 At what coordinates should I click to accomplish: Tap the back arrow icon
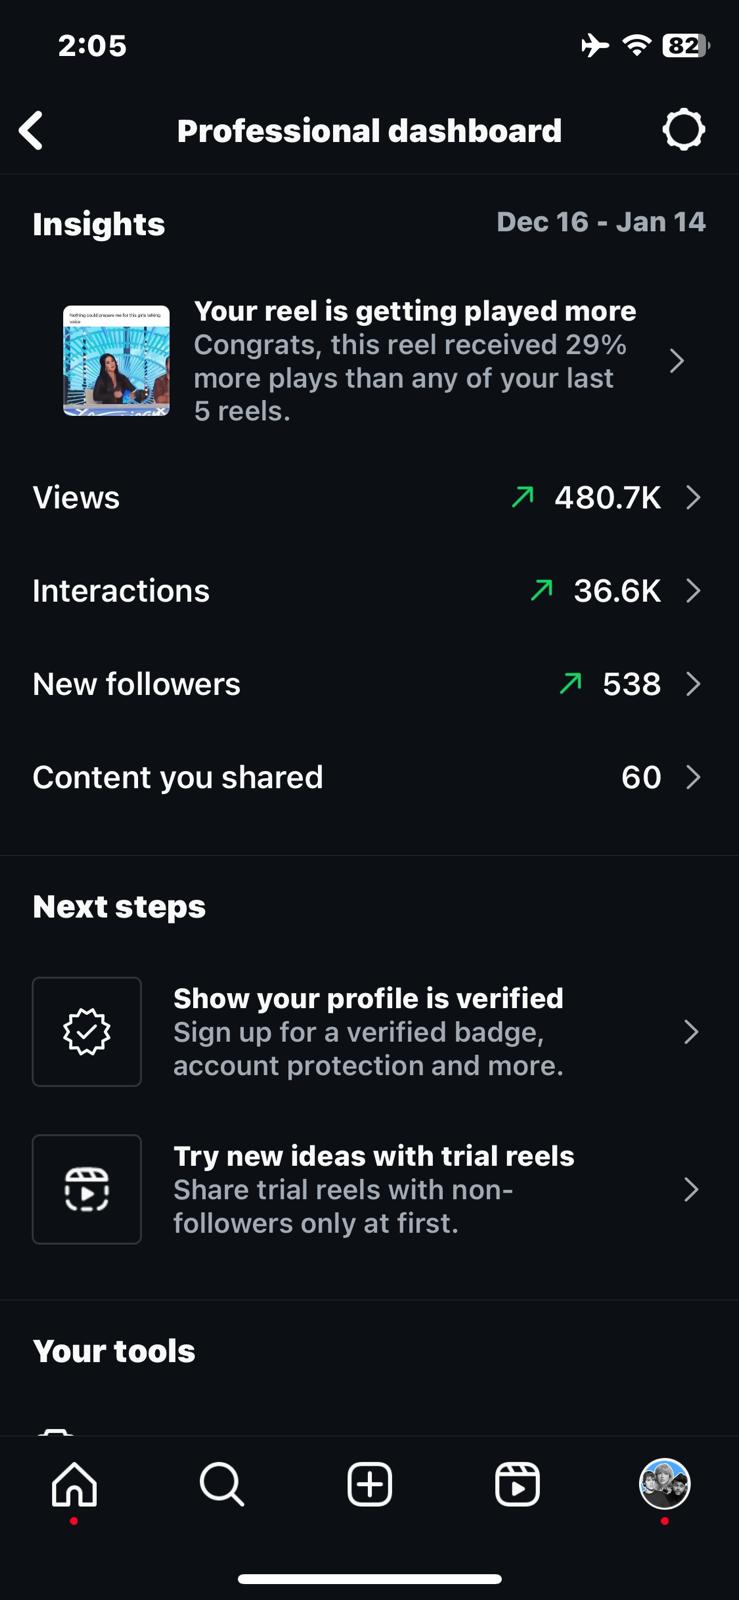coord(32,131)
